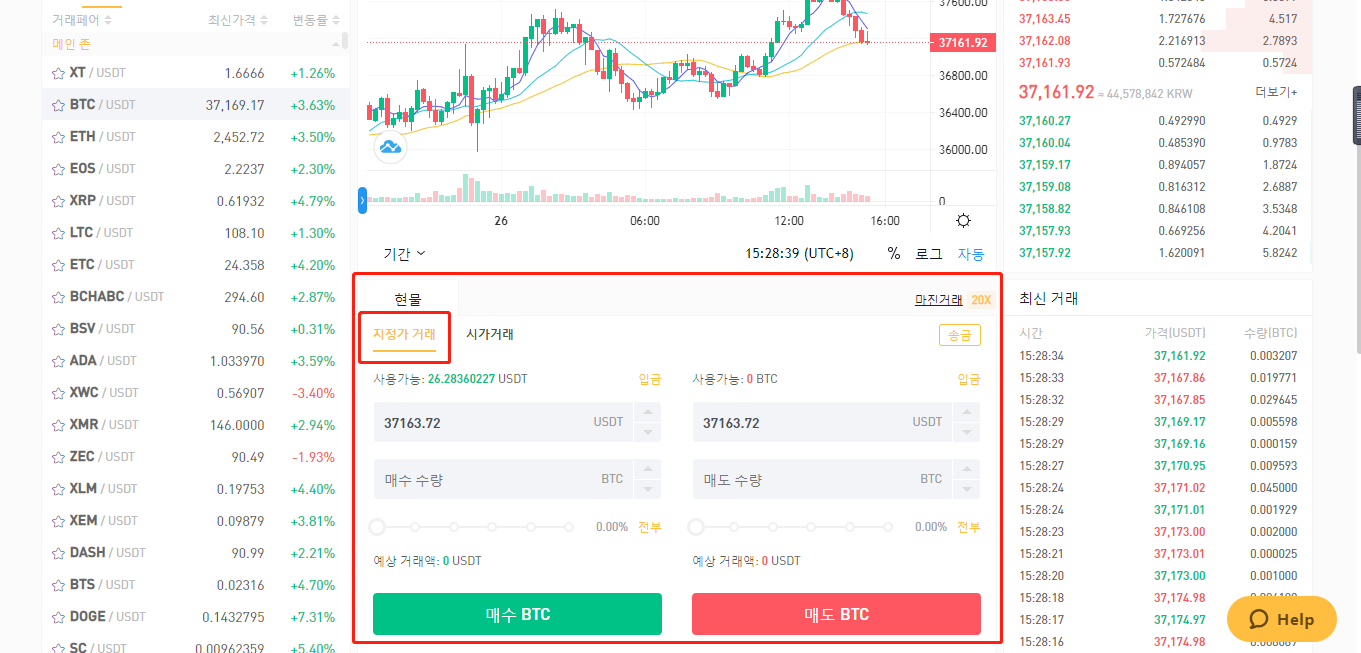The image size is (1361, 653).
Task: Toggle 자동 (auto) scale on chart
Action: 971,254
